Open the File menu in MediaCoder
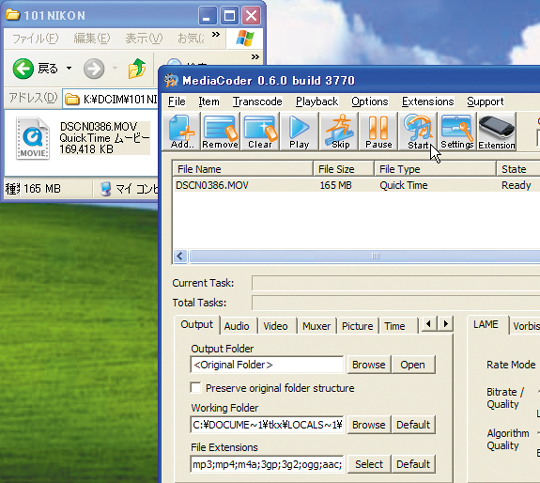The image size is (540, 483). [x=177, y=101]
